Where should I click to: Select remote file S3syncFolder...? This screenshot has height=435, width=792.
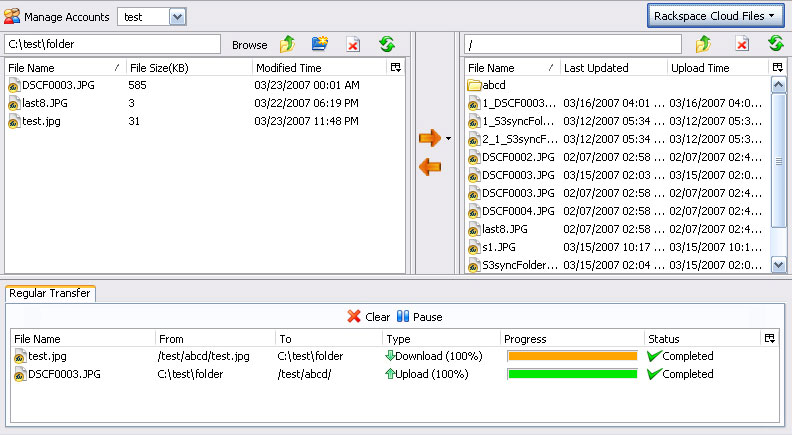618,265
